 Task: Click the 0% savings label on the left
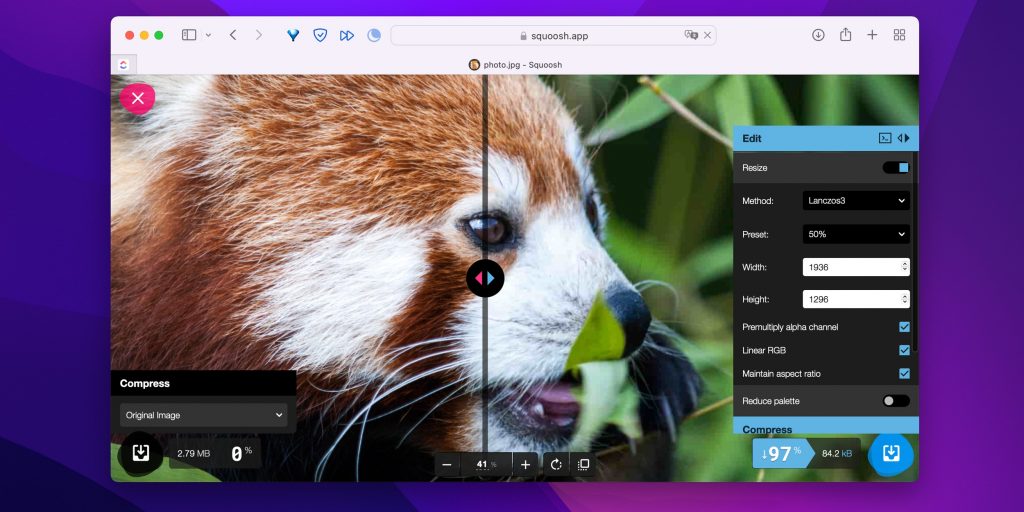click(x=241, y=453)
